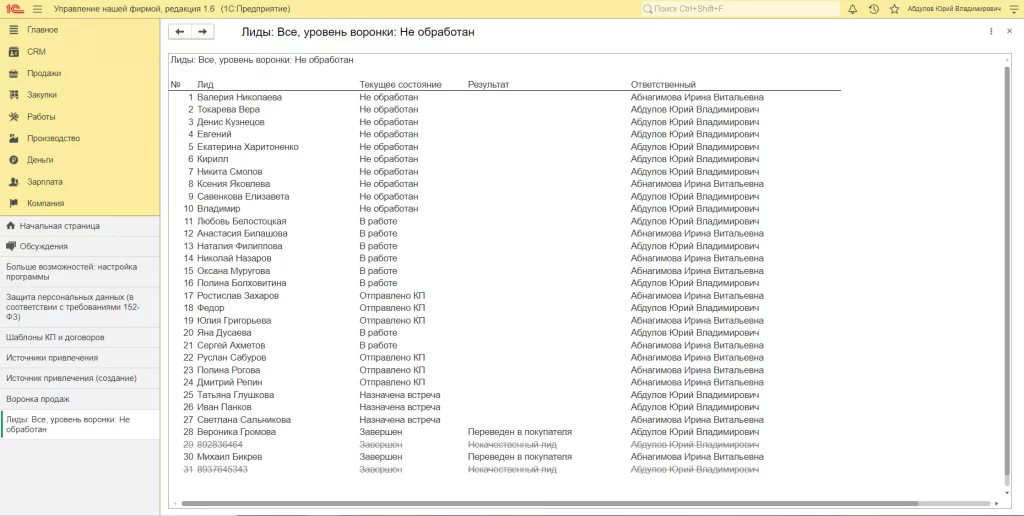This screenshot has width=1024, height=516.
Task: Open notifications bell
Action: coord(852,9)
